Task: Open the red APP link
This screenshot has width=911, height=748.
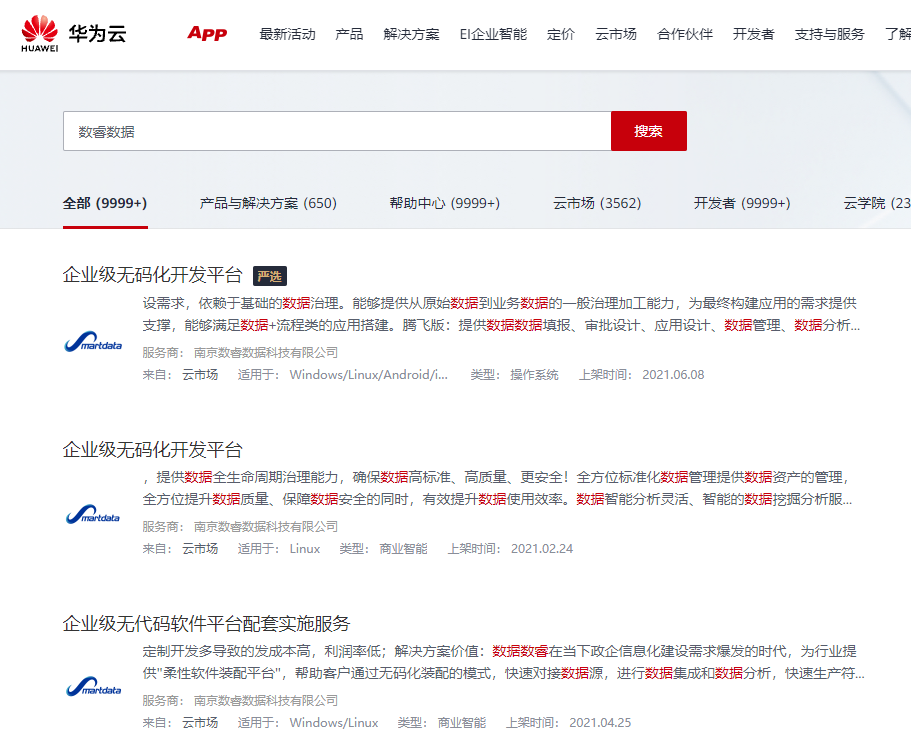Action: point(207,34)
